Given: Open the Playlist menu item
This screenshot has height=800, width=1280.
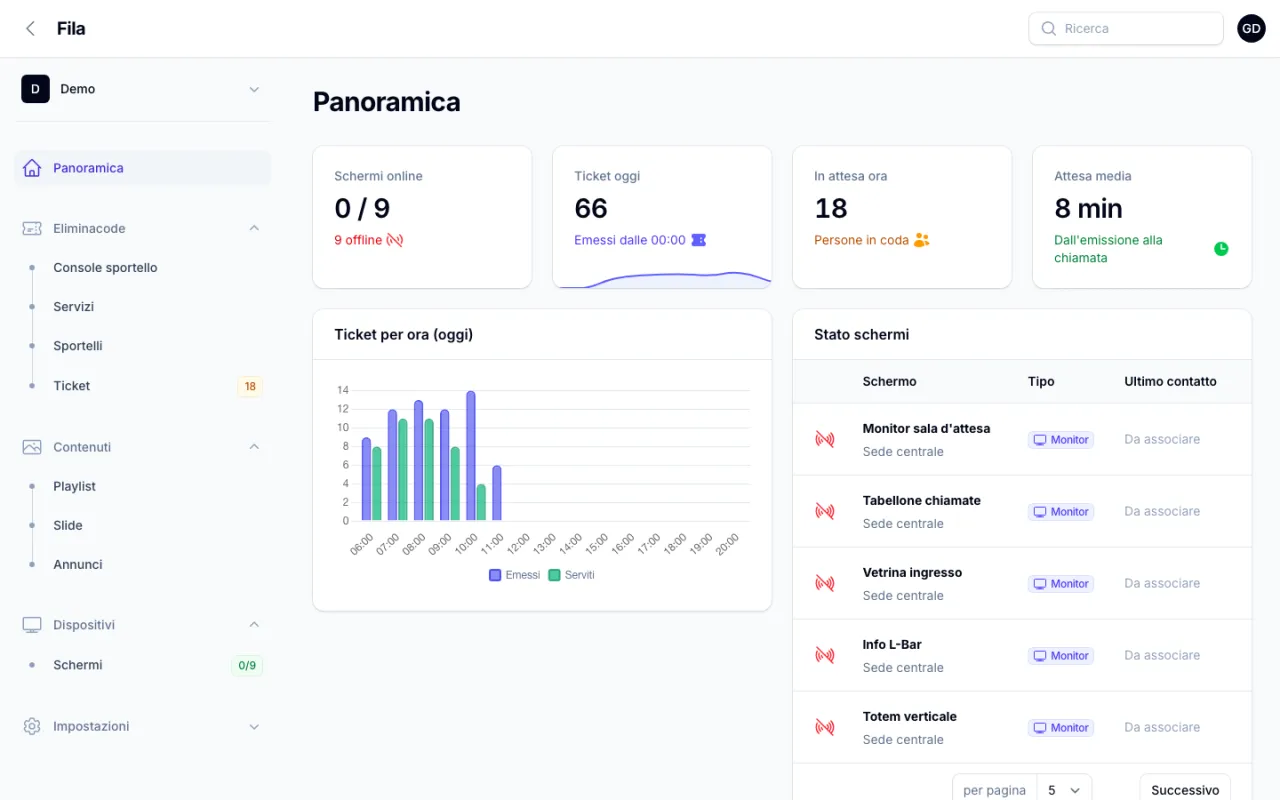Looking at the screenshot, I should pos(142,486).
